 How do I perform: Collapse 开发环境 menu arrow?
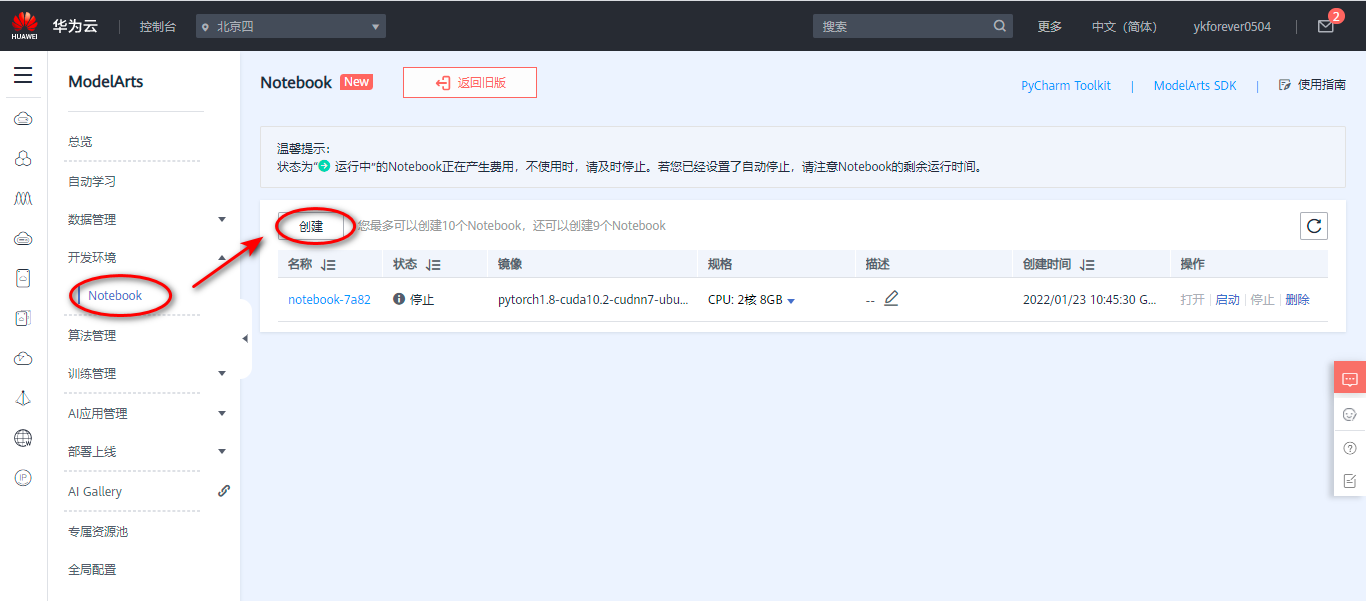coord(222,257)
